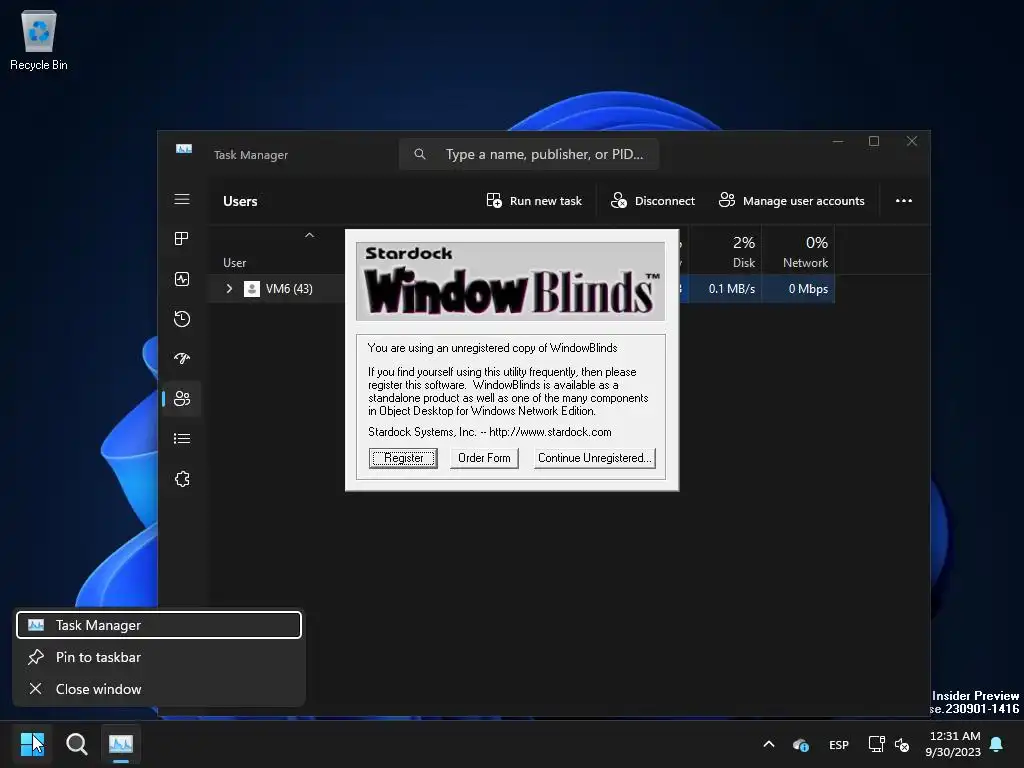Go to the Processes page in the sidebar
1024x768 pixels.
tap(182, 239)
